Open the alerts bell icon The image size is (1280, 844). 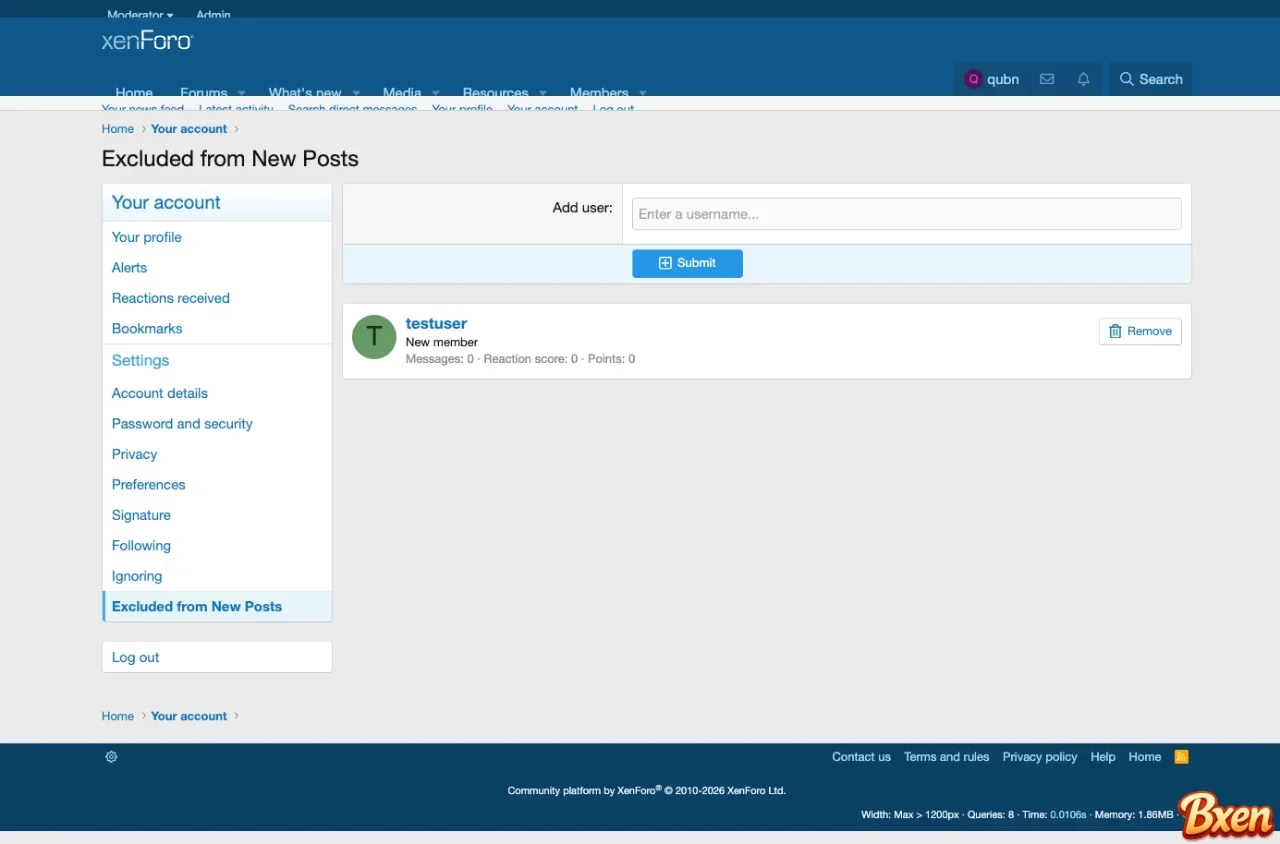(x=1083, y=79)
